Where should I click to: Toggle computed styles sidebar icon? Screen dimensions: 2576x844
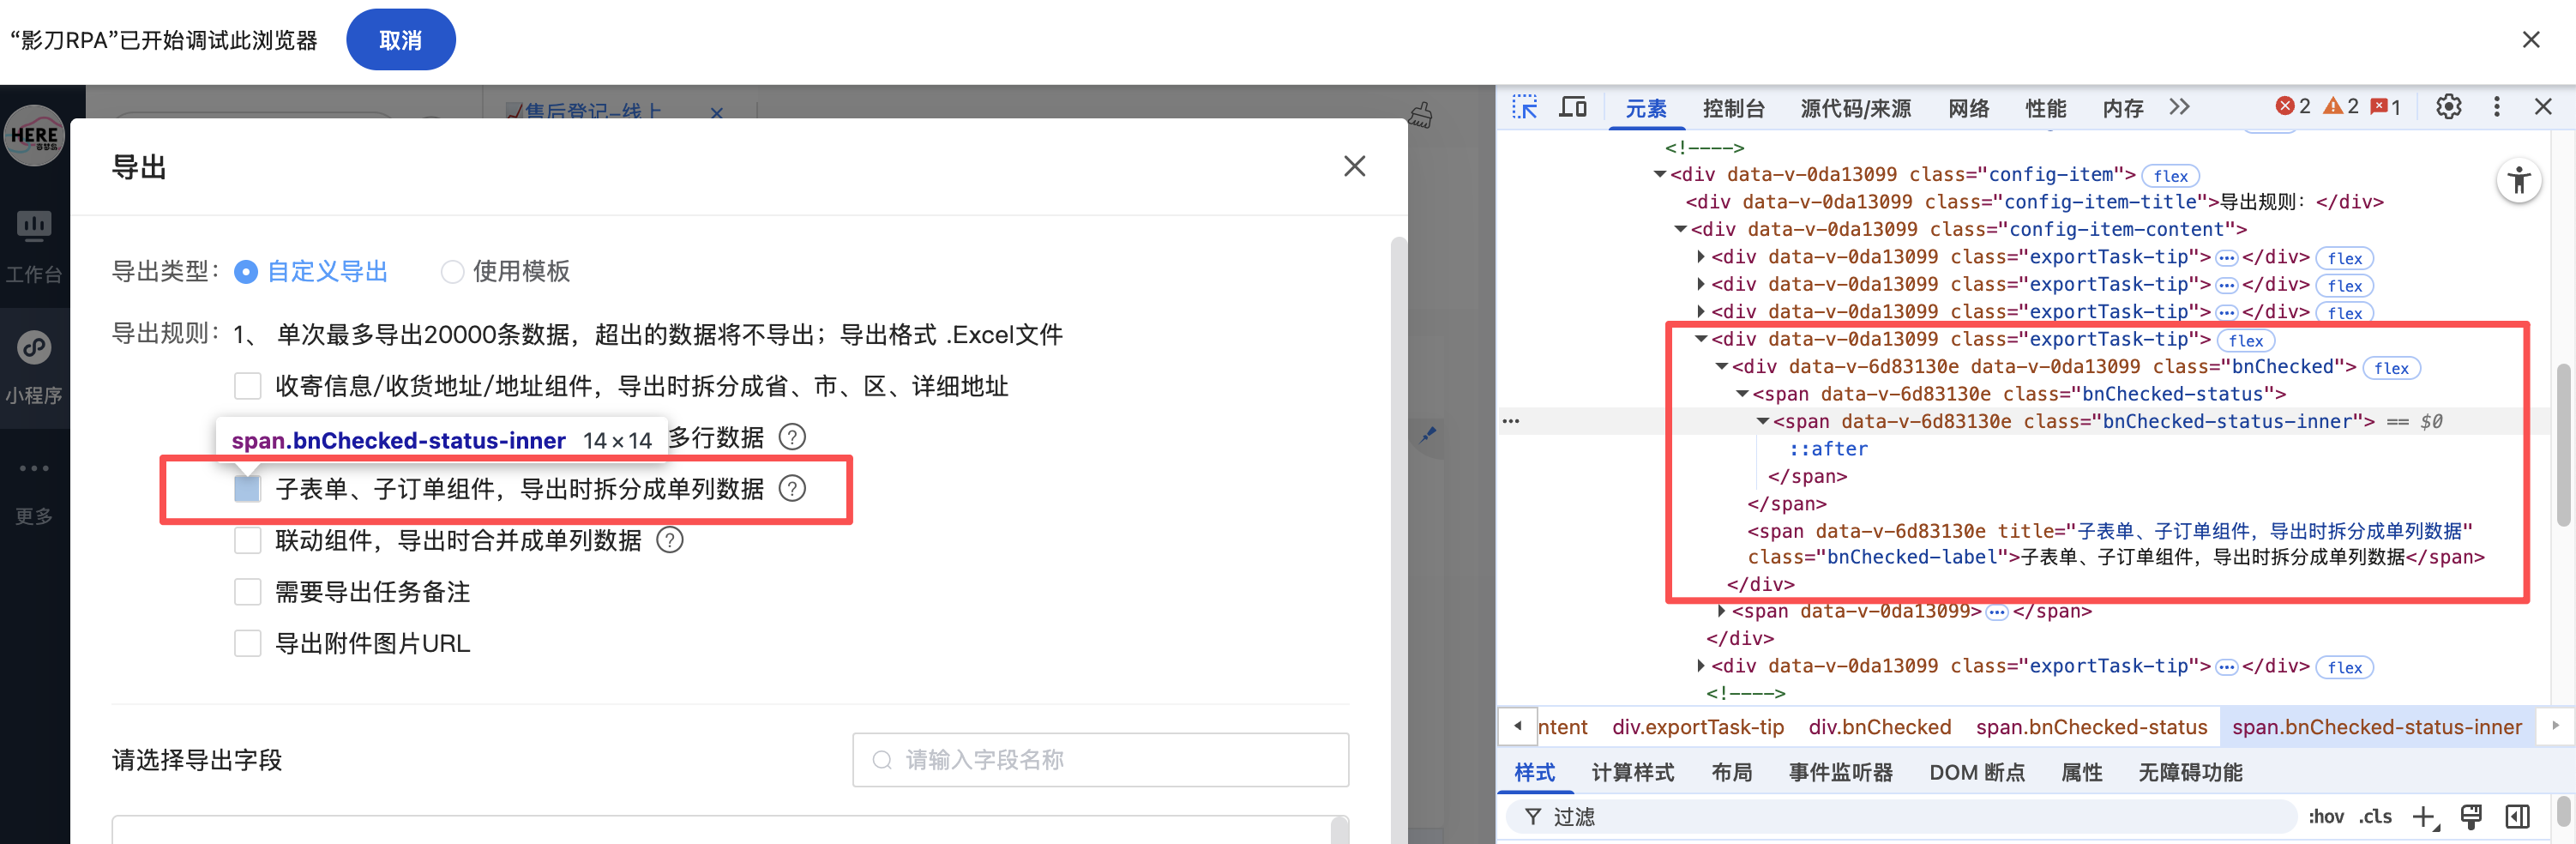[x=2517, y=817]
